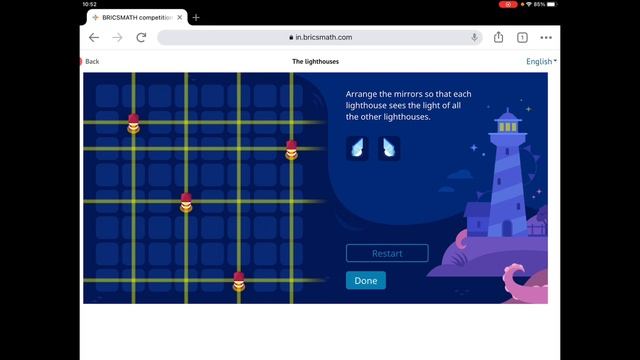The height and width of the screenshot is (360, 640).
Task: Select the BRICSMATH competition tab
Action: [x=137, y=18]
